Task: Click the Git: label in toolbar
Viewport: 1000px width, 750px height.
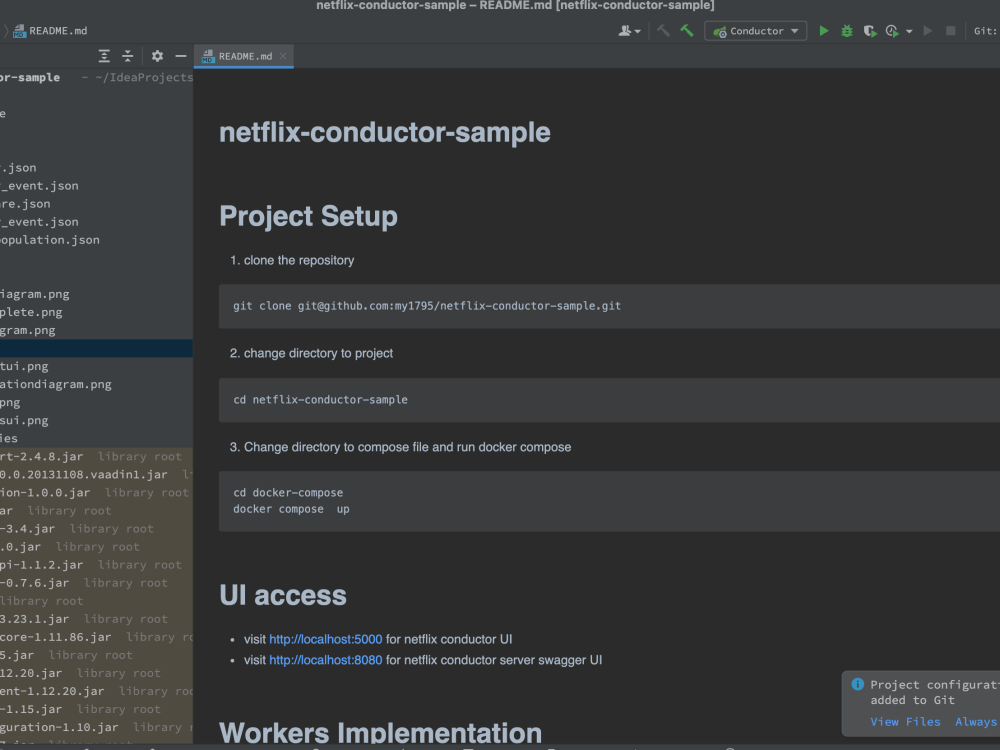Action: (985, 31)
